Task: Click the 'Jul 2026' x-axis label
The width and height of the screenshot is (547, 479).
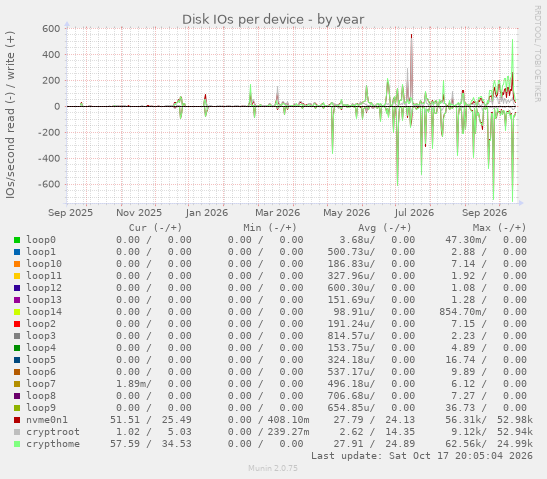Action: click(414, 213)
